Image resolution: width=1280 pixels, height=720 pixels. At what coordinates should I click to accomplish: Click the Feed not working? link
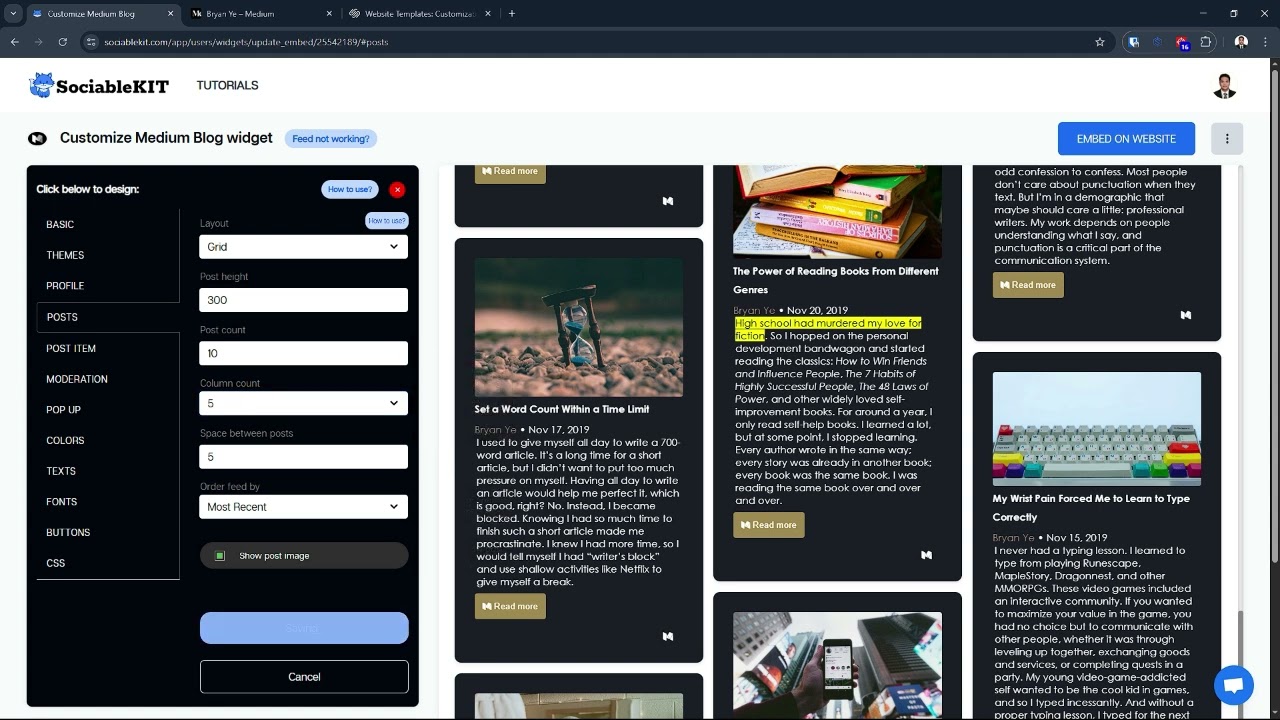pos(331,139)
